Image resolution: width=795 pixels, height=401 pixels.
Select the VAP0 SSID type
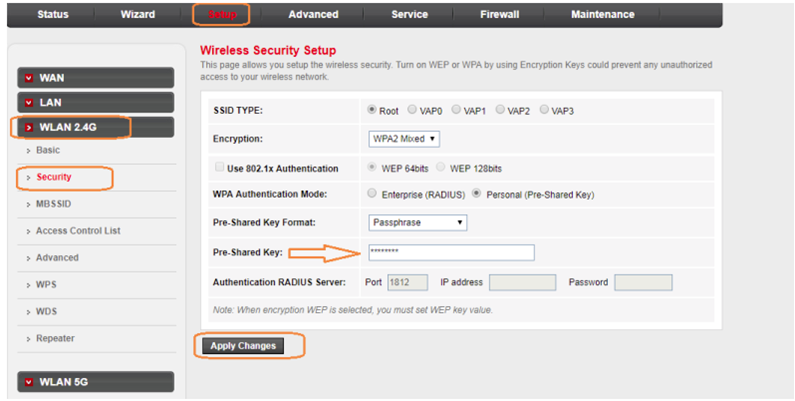tap(411, 110)
